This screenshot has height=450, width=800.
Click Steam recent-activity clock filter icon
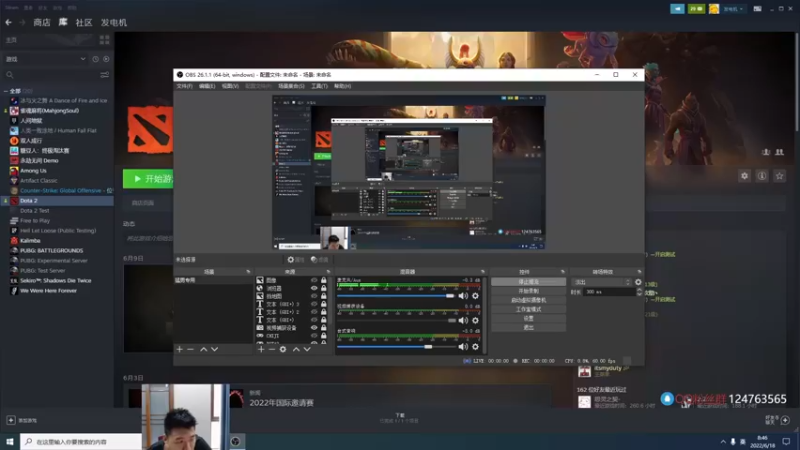[95, 59]
